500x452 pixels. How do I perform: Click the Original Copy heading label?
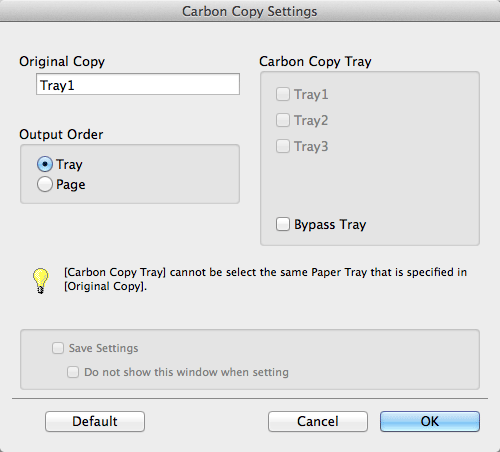click(62, 62)
